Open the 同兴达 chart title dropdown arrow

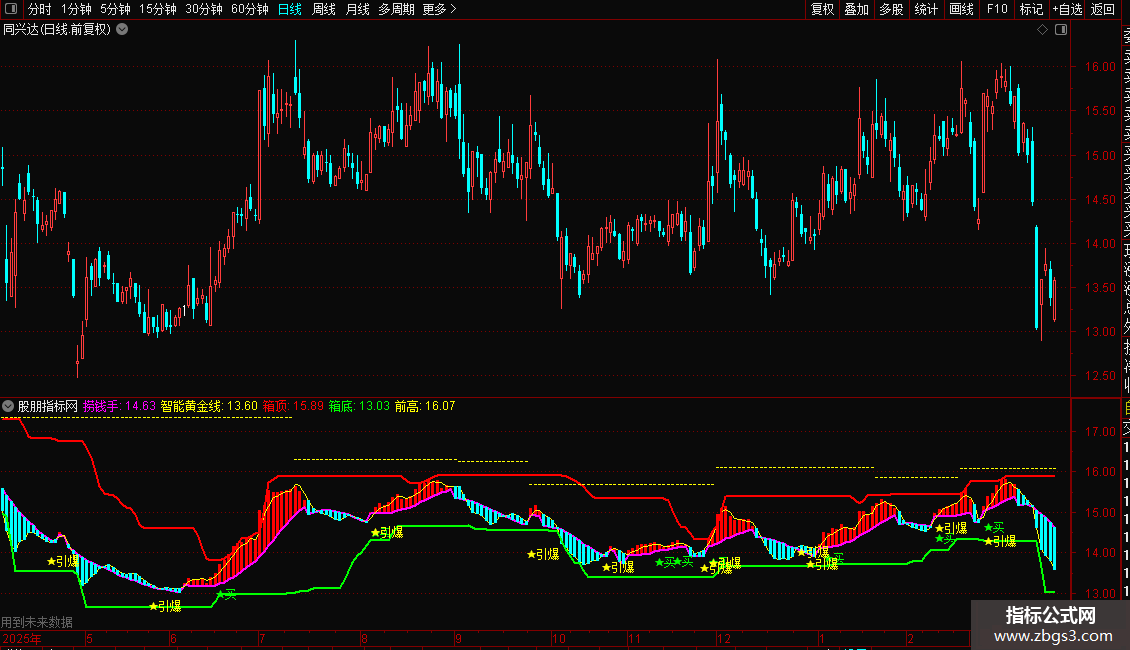coord(123,30)
